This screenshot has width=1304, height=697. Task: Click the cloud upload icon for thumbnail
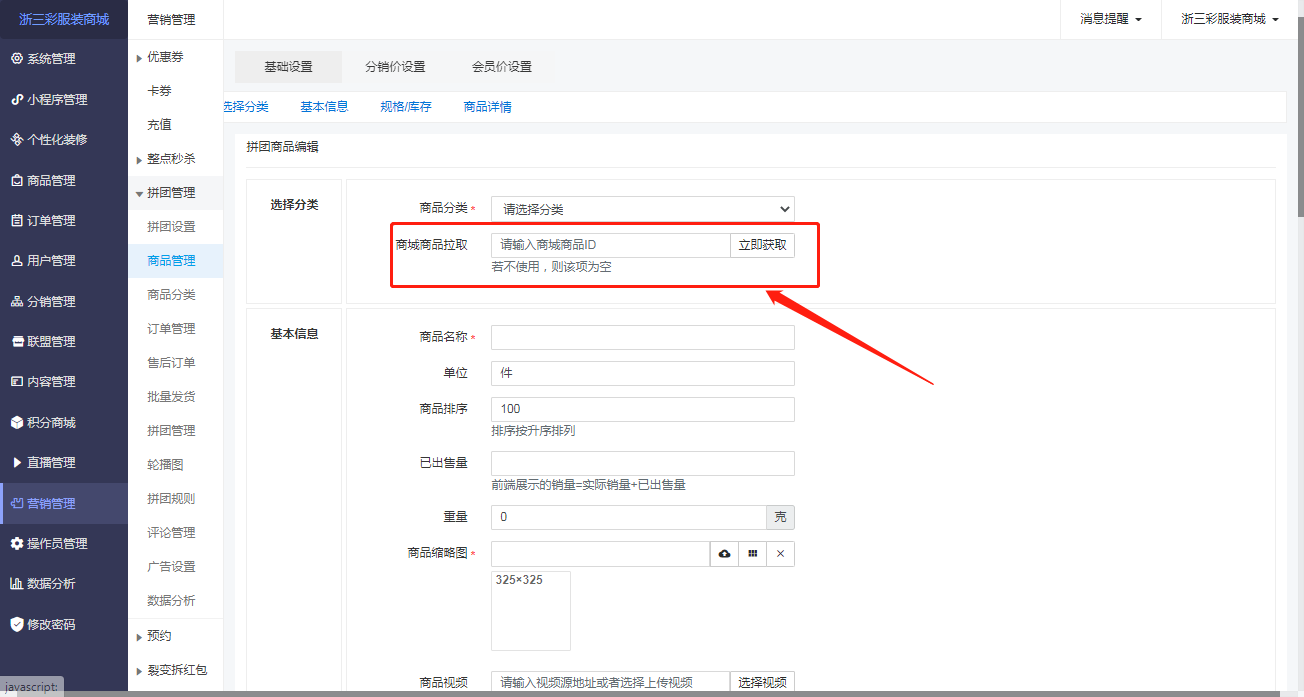(725, 554)
